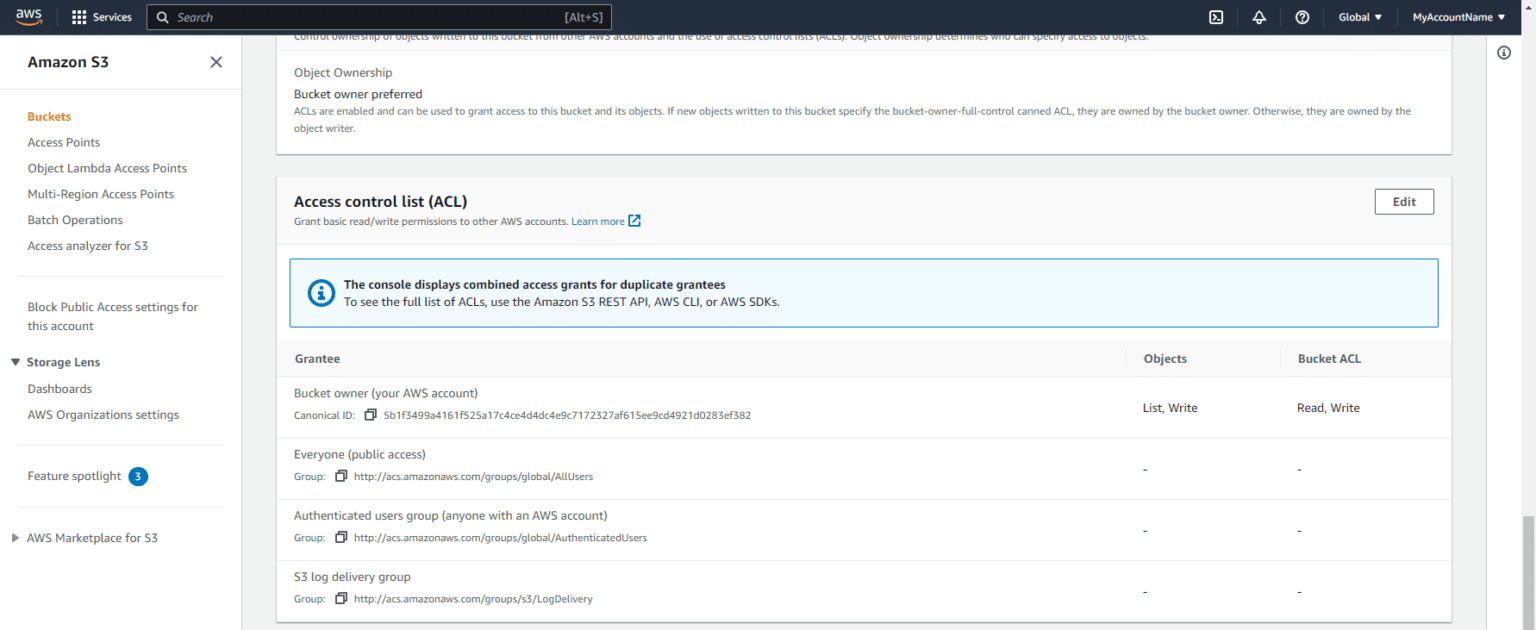Click the help question mark icon

click(x=1302, y=17)
